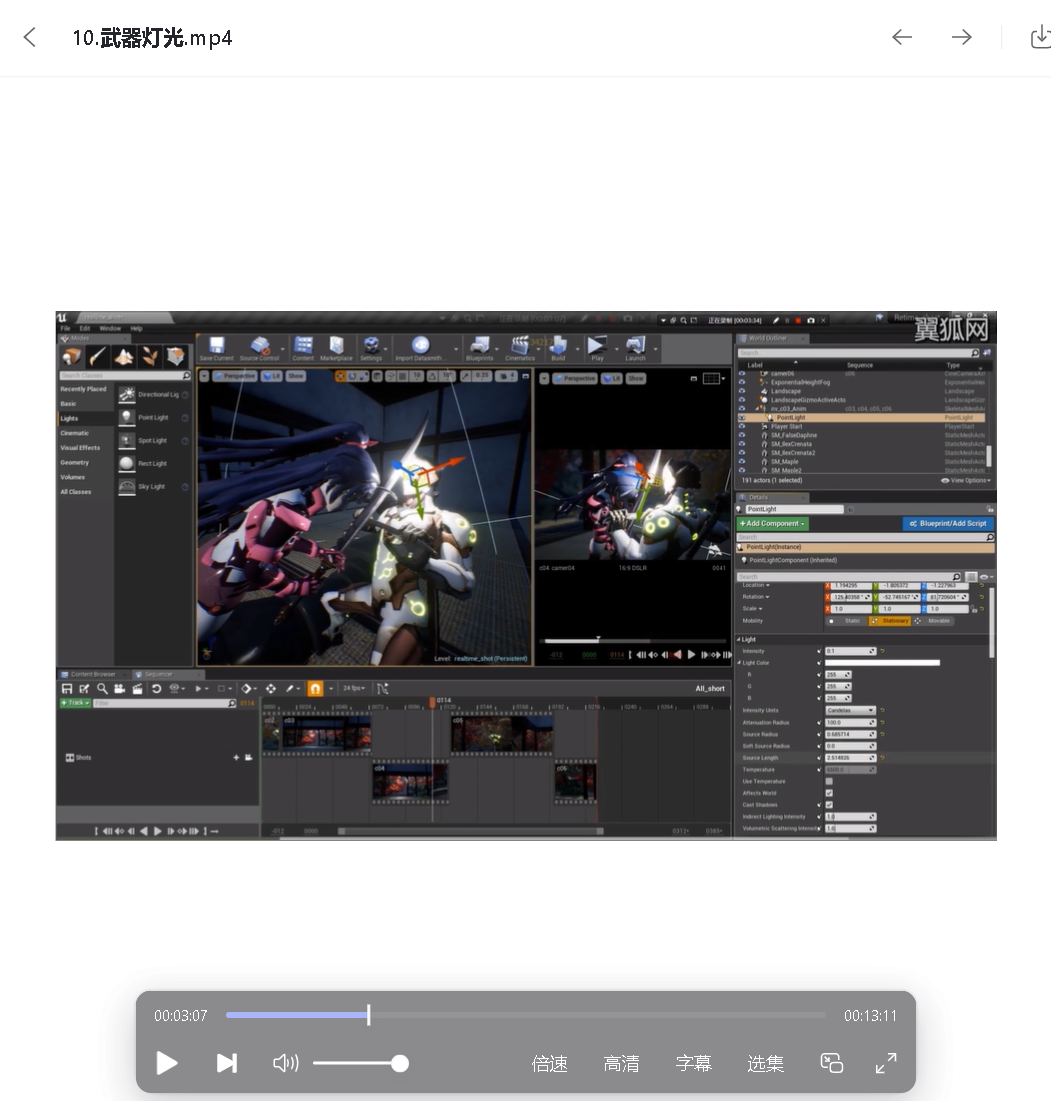Viewport: 1051px width, 1101px height.
Task: Select the Geometry Editing mode icon
Action: [x=176, y=357]
